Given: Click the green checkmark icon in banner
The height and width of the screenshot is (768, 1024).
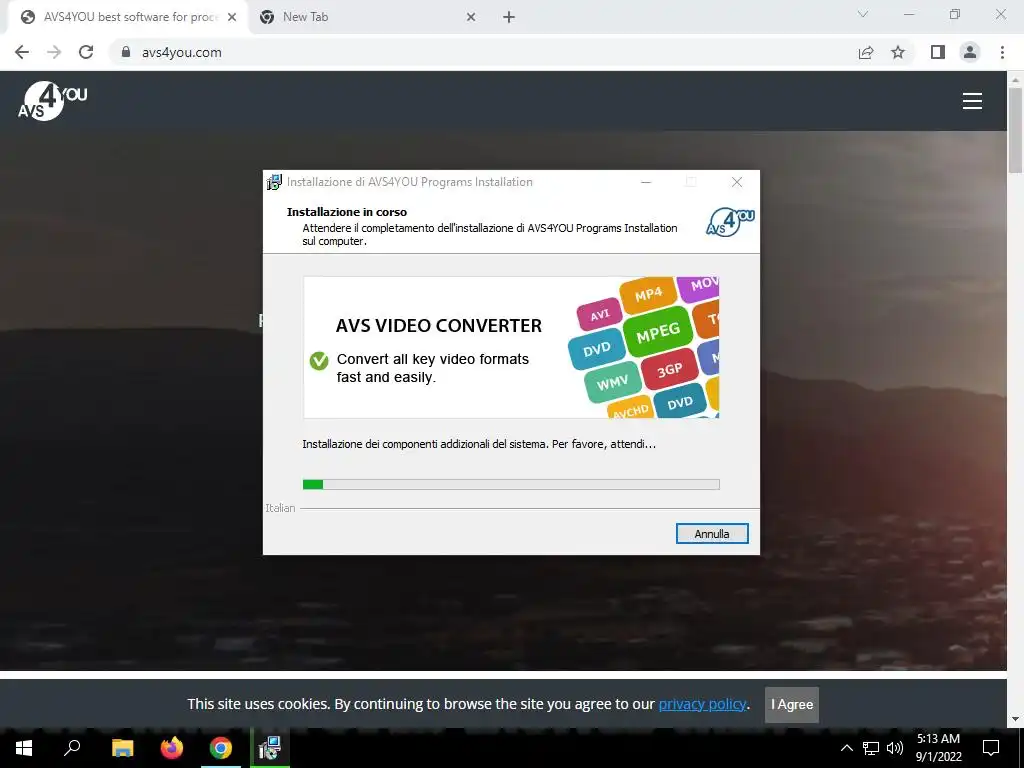Looking at the screenshot, I should [319, 360].
